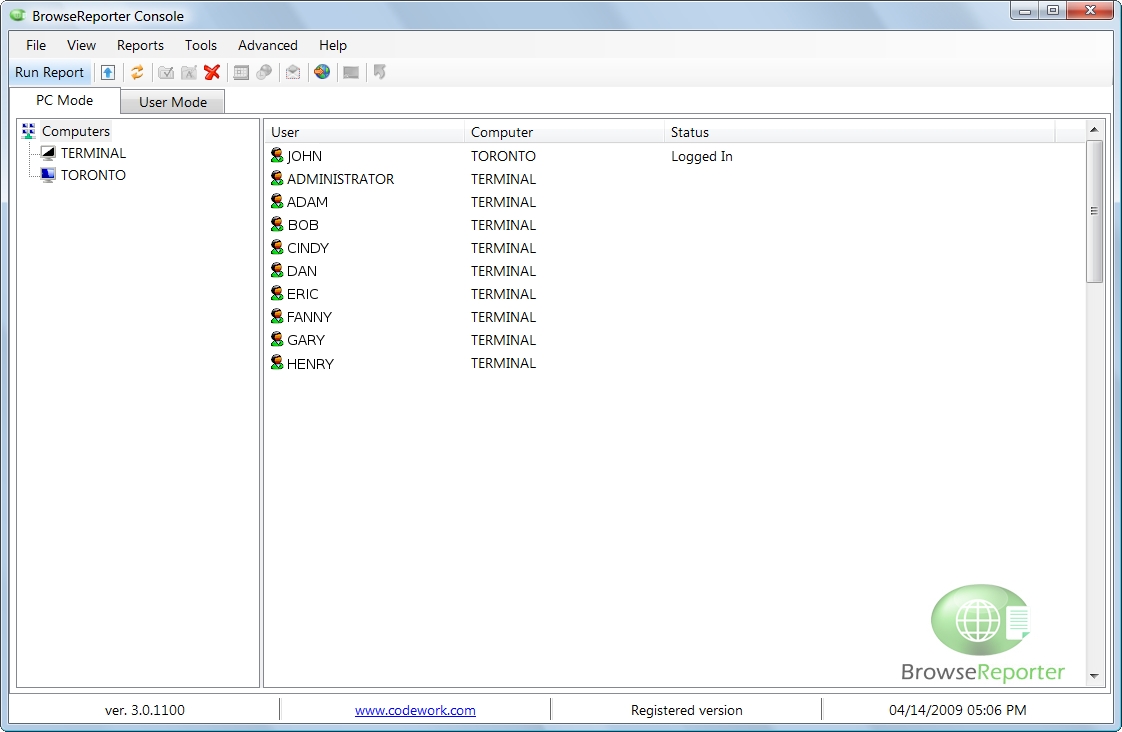This screenshot has width=1122, height=732.
Task: Open the File menu
Action: [x=36, y=45]
